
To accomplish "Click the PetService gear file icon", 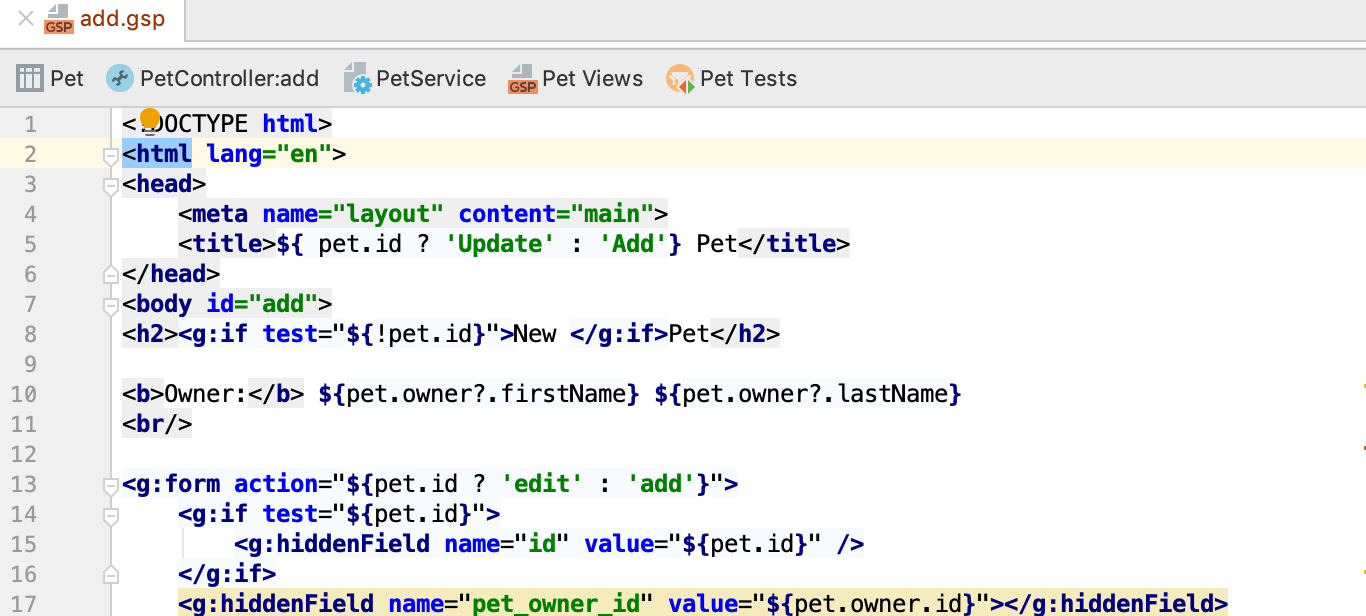I will 357,78.
